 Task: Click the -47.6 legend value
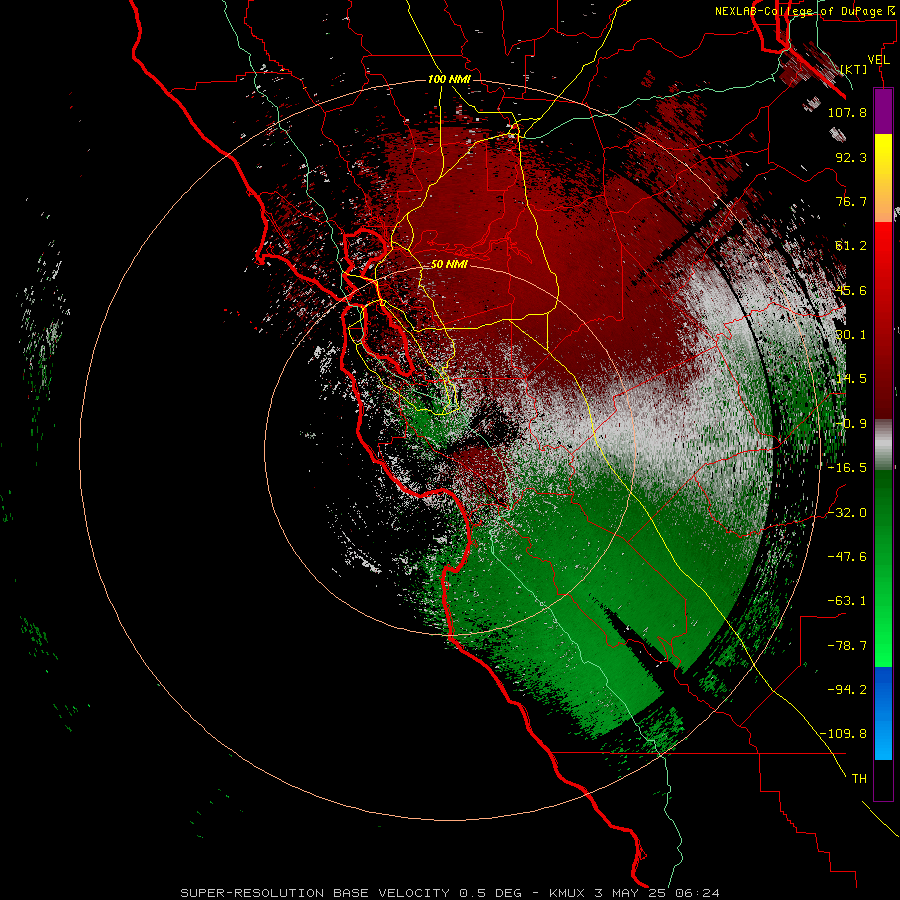(x=847, y=557)
